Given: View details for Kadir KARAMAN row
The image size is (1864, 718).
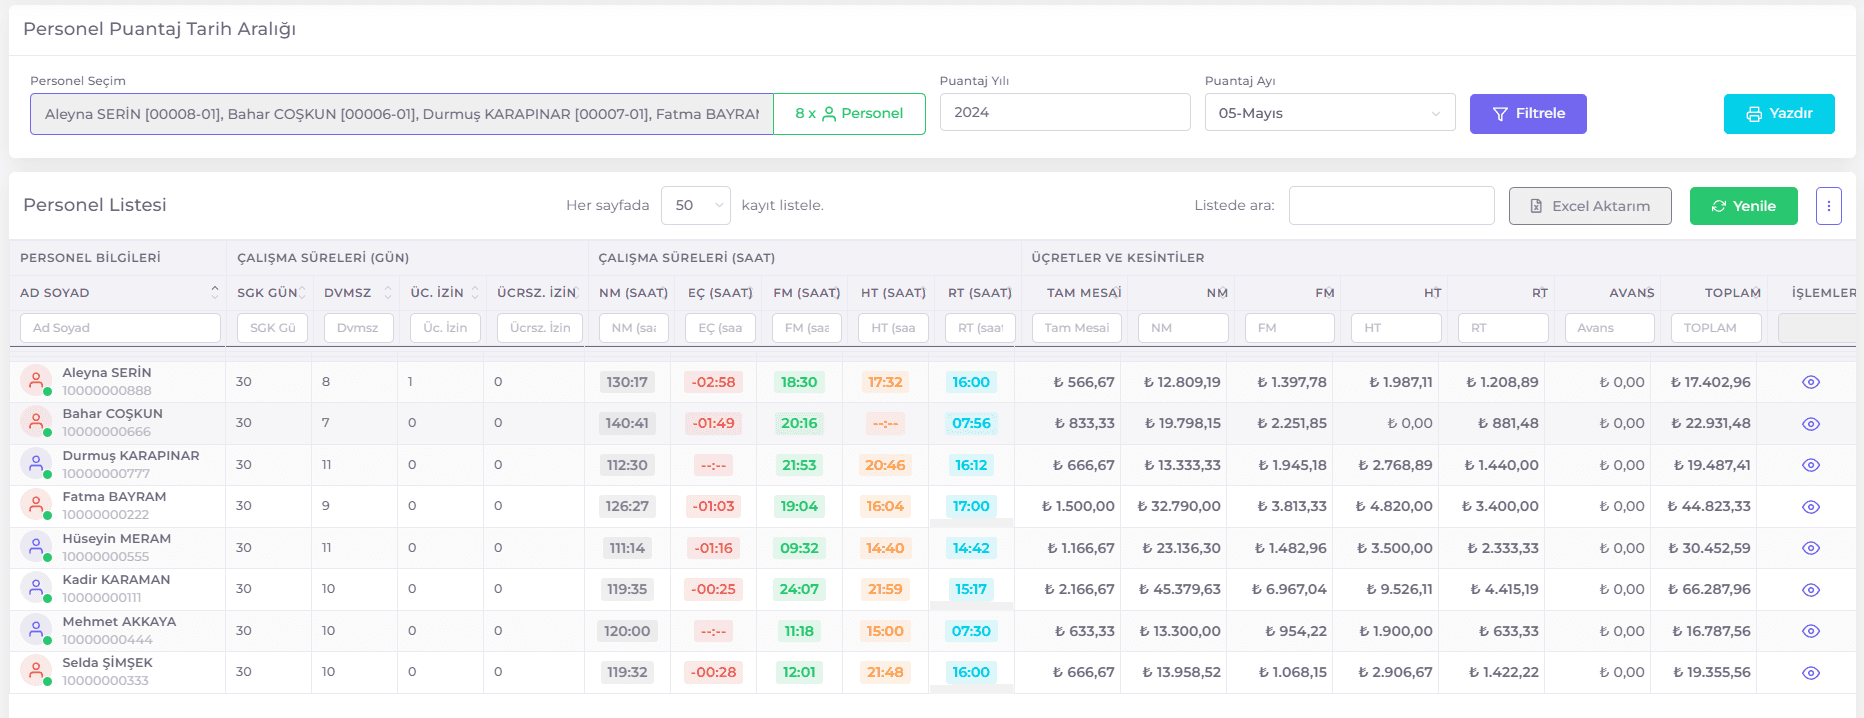Looking at the screenshot, I should coord(1810,590).
